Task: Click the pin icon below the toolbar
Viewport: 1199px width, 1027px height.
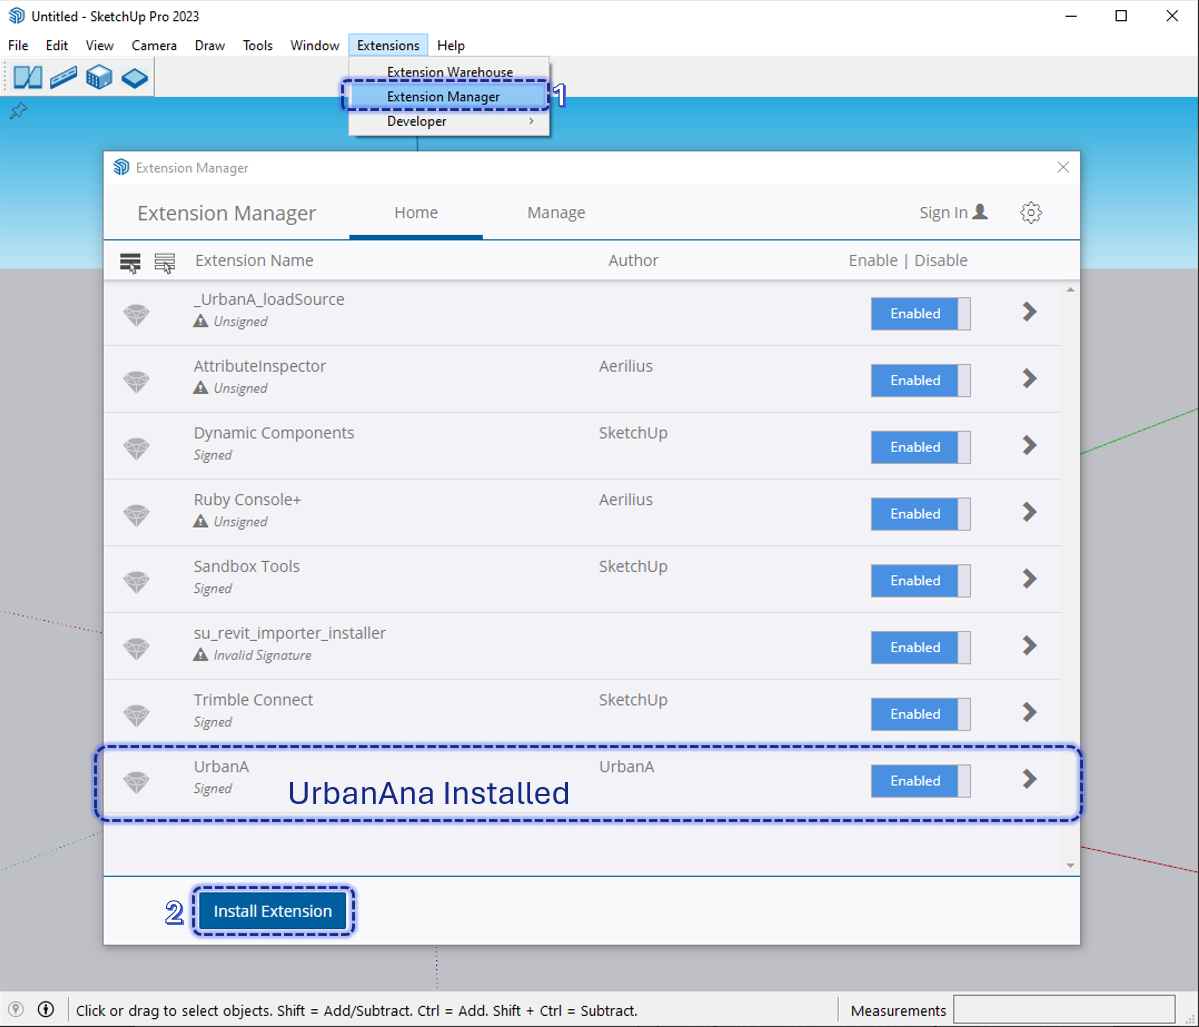Action: pyautogui.click(x=18, y=111)
